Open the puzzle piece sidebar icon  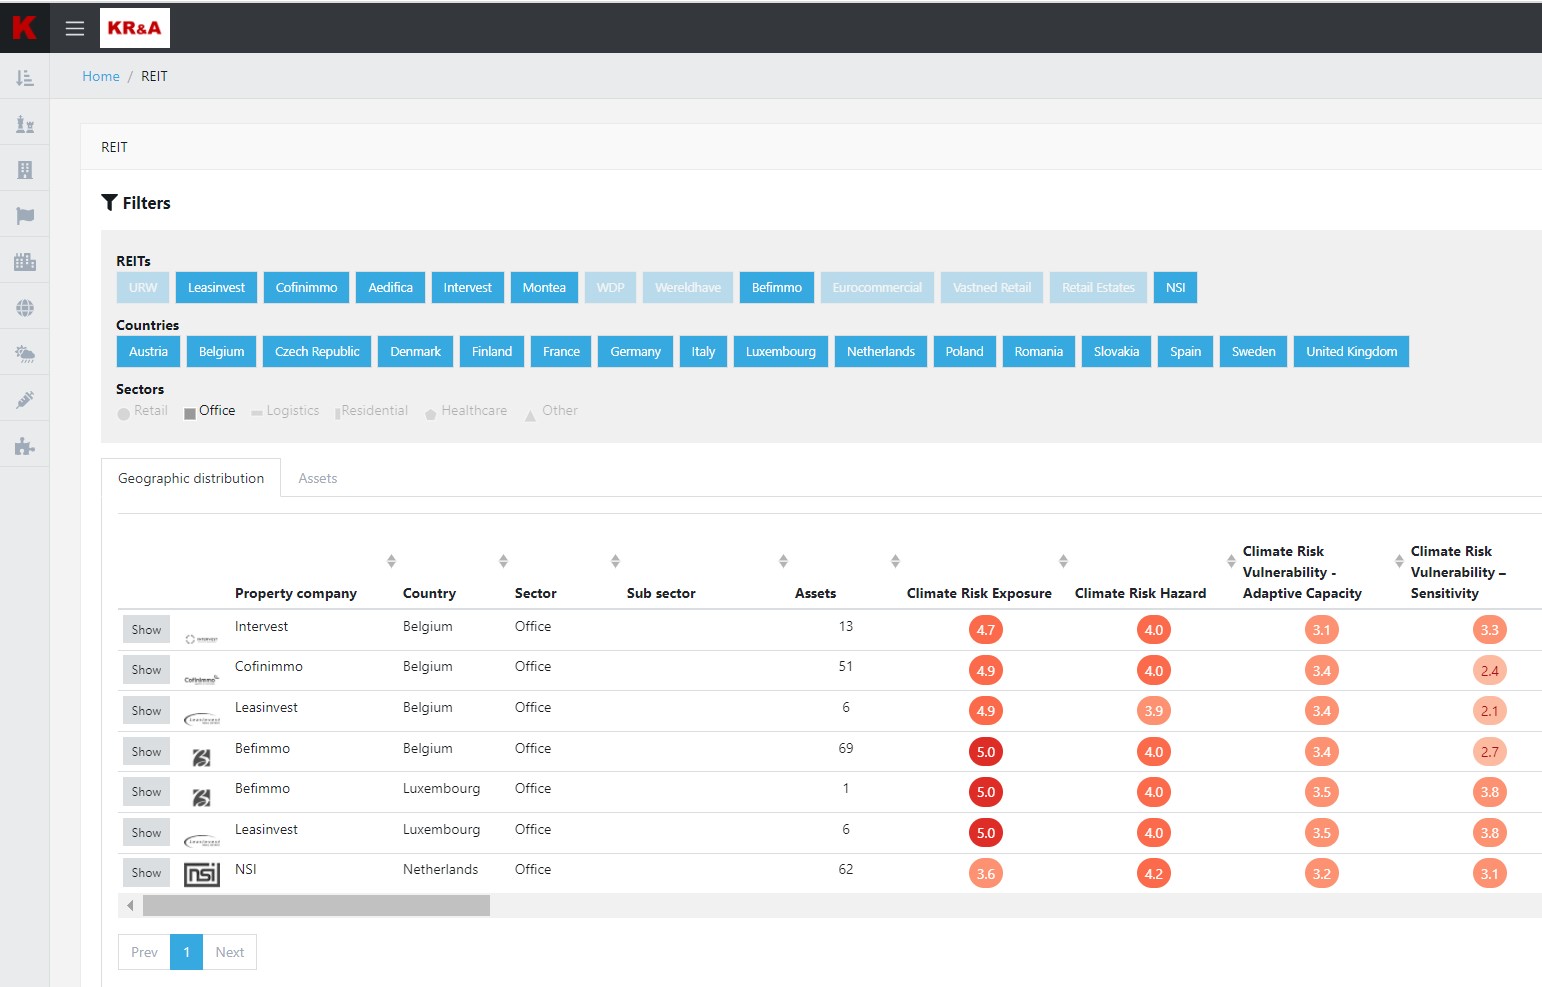25,446
